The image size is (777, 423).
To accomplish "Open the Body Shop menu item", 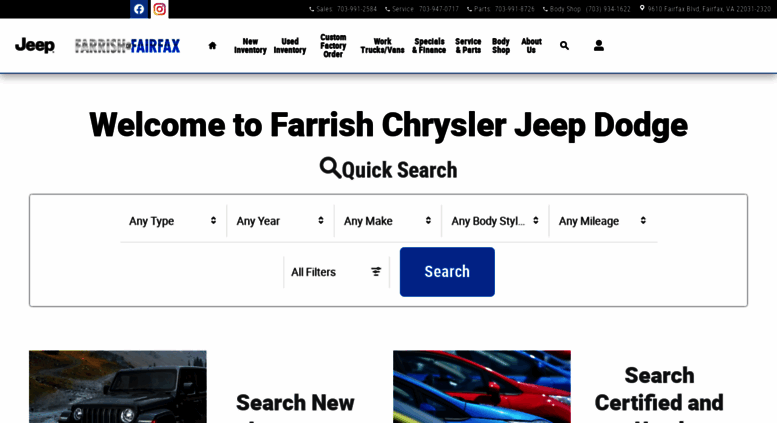I will coord(501,46).
